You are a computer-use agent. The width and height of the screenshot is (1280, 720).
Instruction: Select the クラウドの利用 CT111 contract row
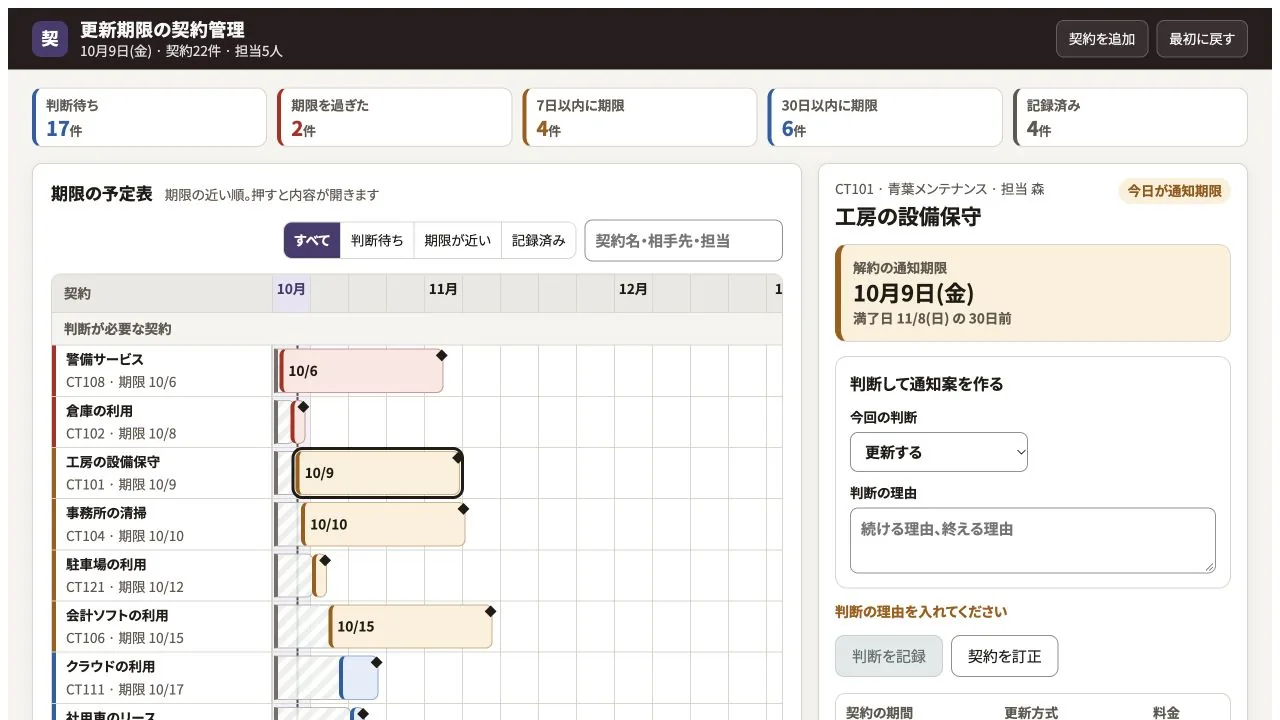[162, 677]
